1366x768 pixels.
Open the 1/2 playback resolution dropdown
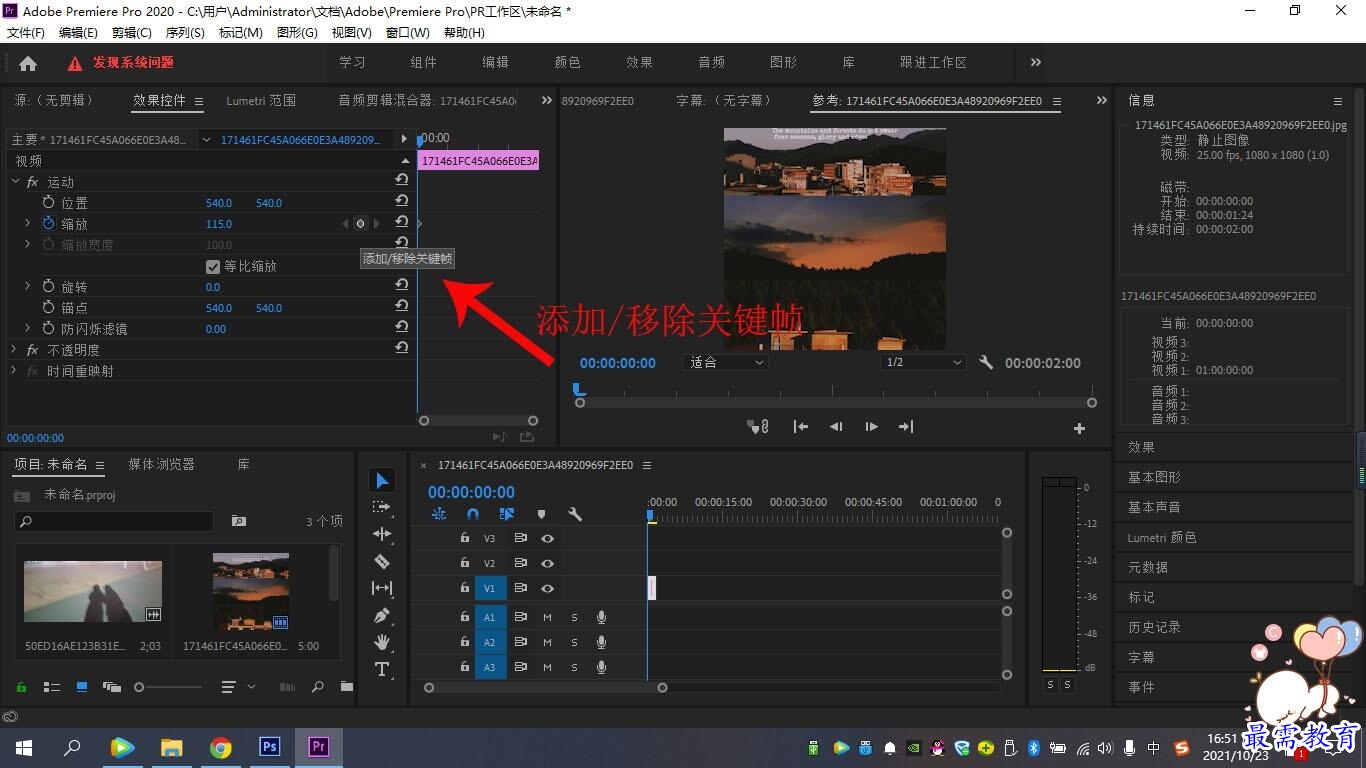(x=923, y=363)
